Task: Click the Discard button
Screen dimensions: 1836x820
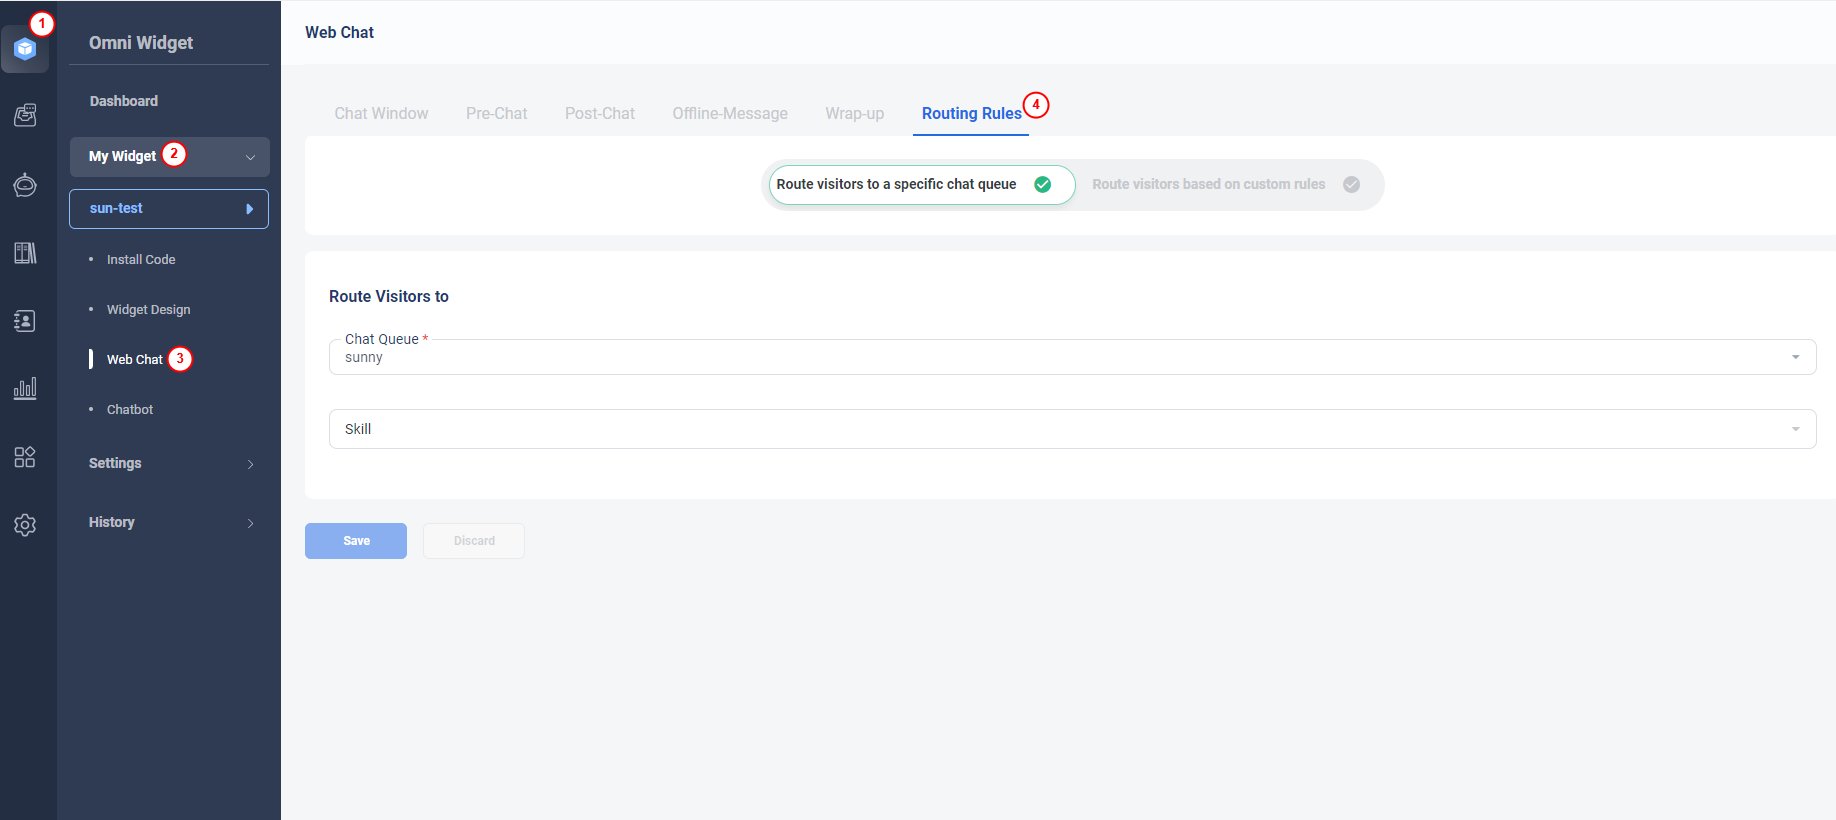Action: [474, 541]
